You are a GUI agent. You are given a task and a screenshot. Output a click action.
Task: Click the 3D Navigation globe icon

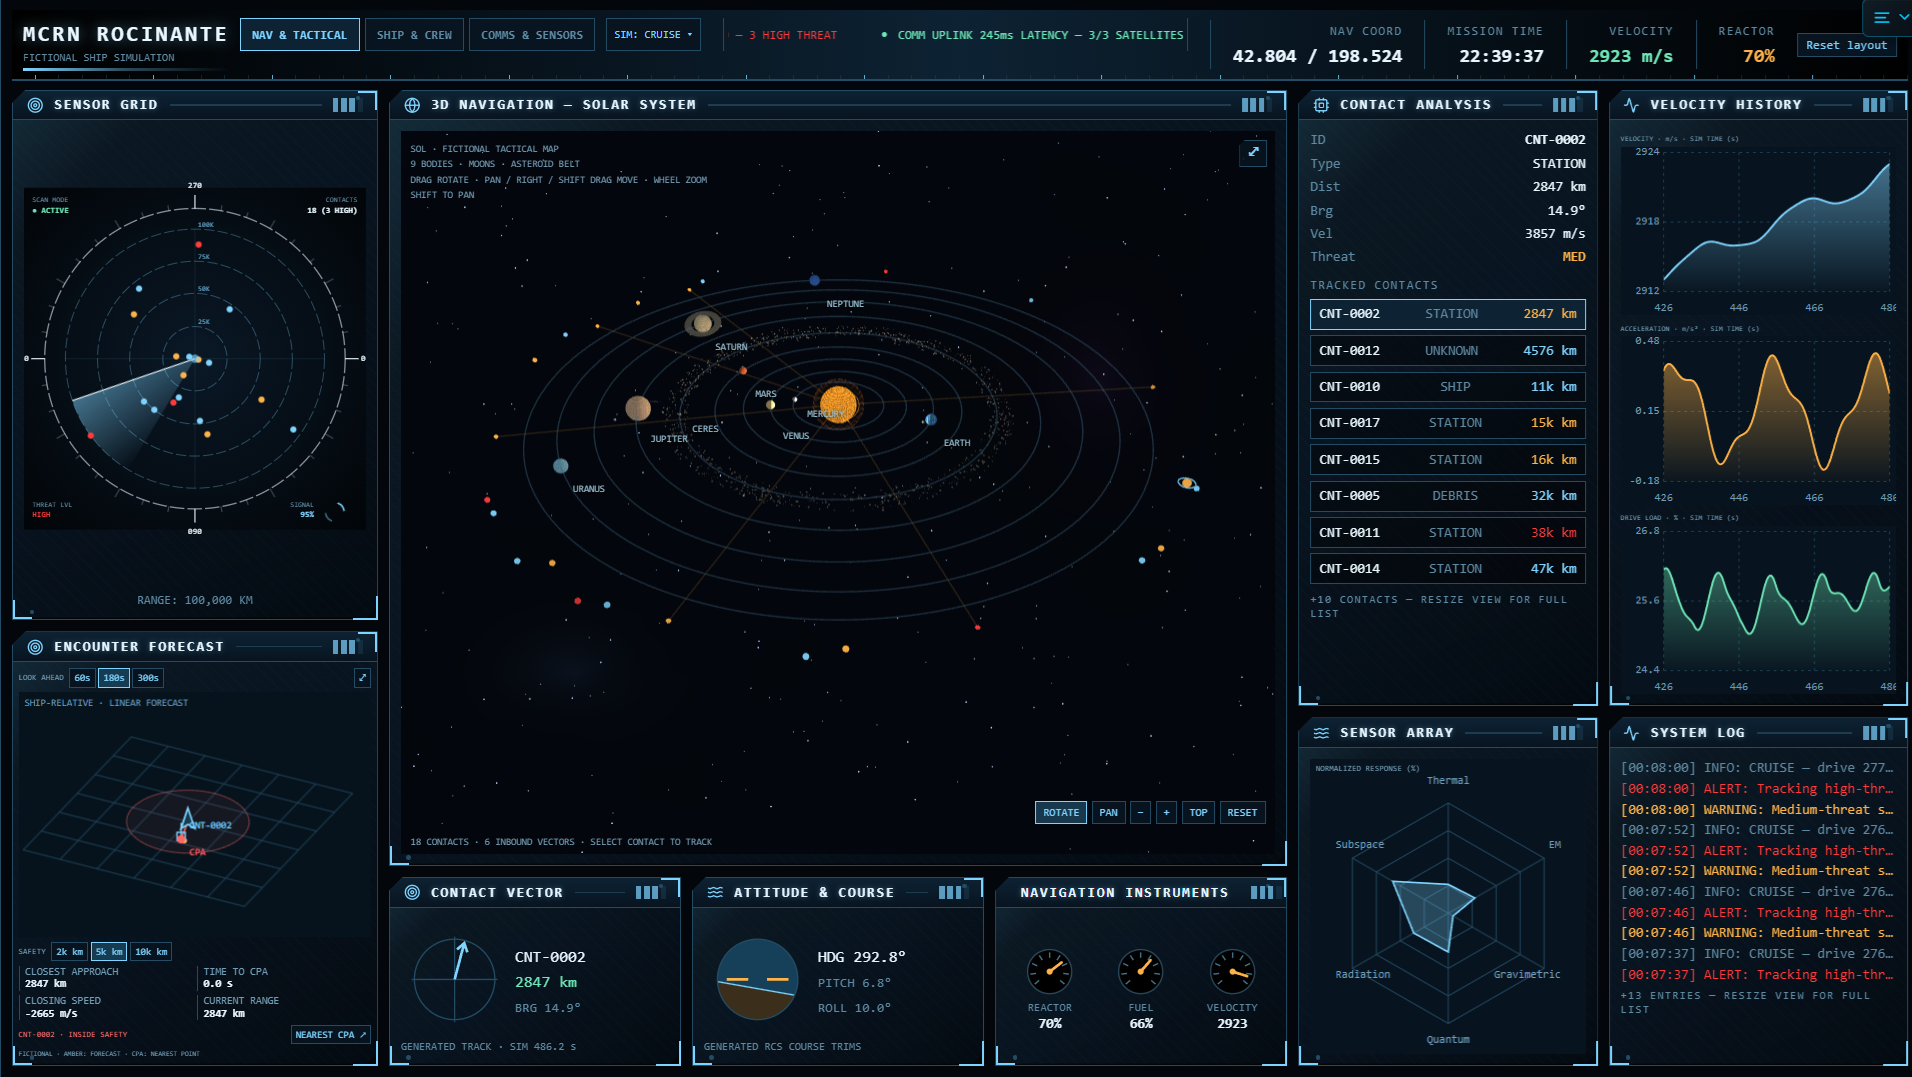click(412, 105)
